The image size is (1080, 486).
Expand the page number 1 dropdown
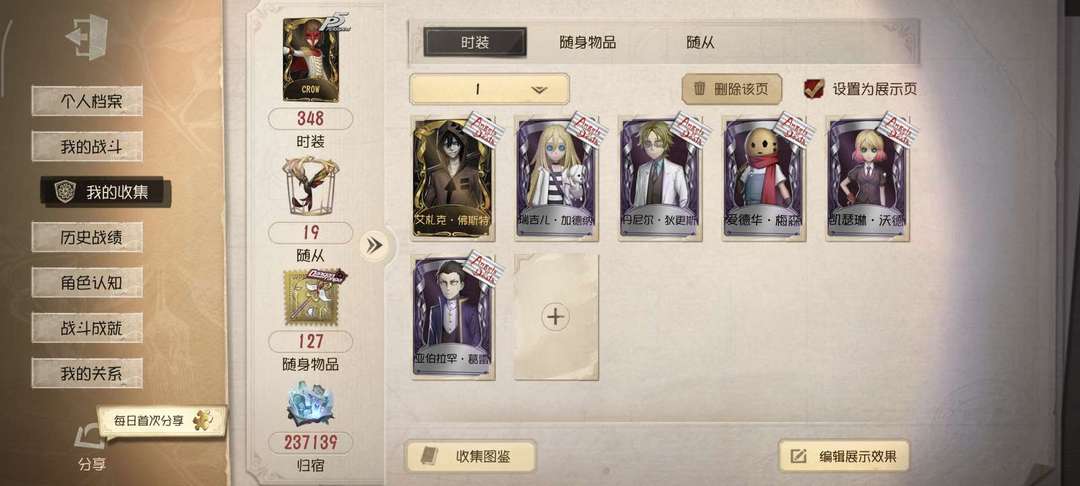coord(489,89)
